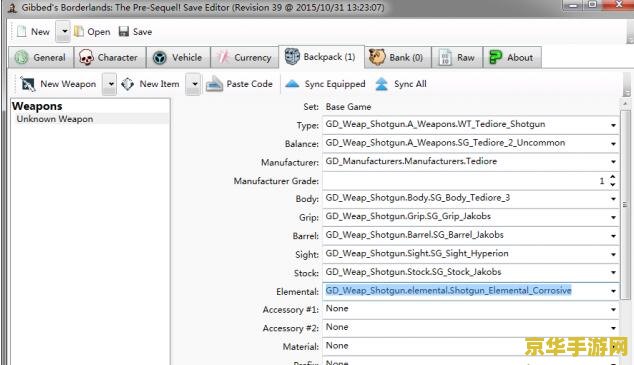Click the Backpack icon
This screenshot has height=365, width=634.
pos(292,57)
